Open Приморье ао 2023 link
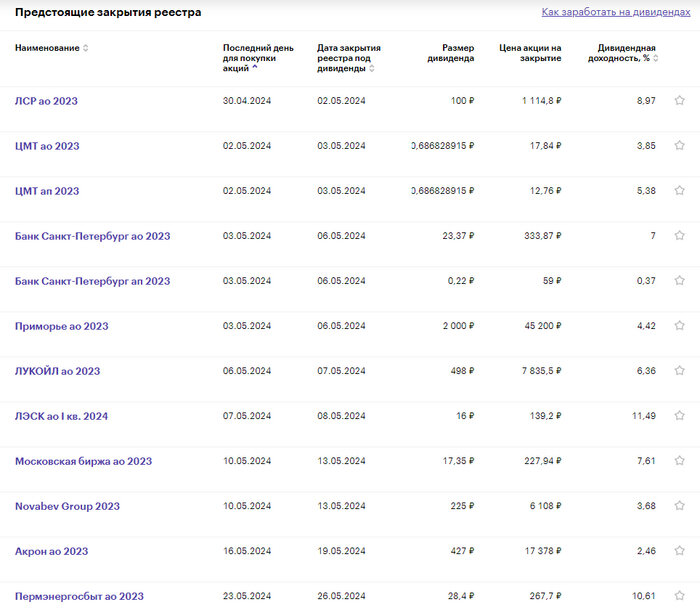Image resolution: width=700 pixels, height=610 pixels. (62, 326)
